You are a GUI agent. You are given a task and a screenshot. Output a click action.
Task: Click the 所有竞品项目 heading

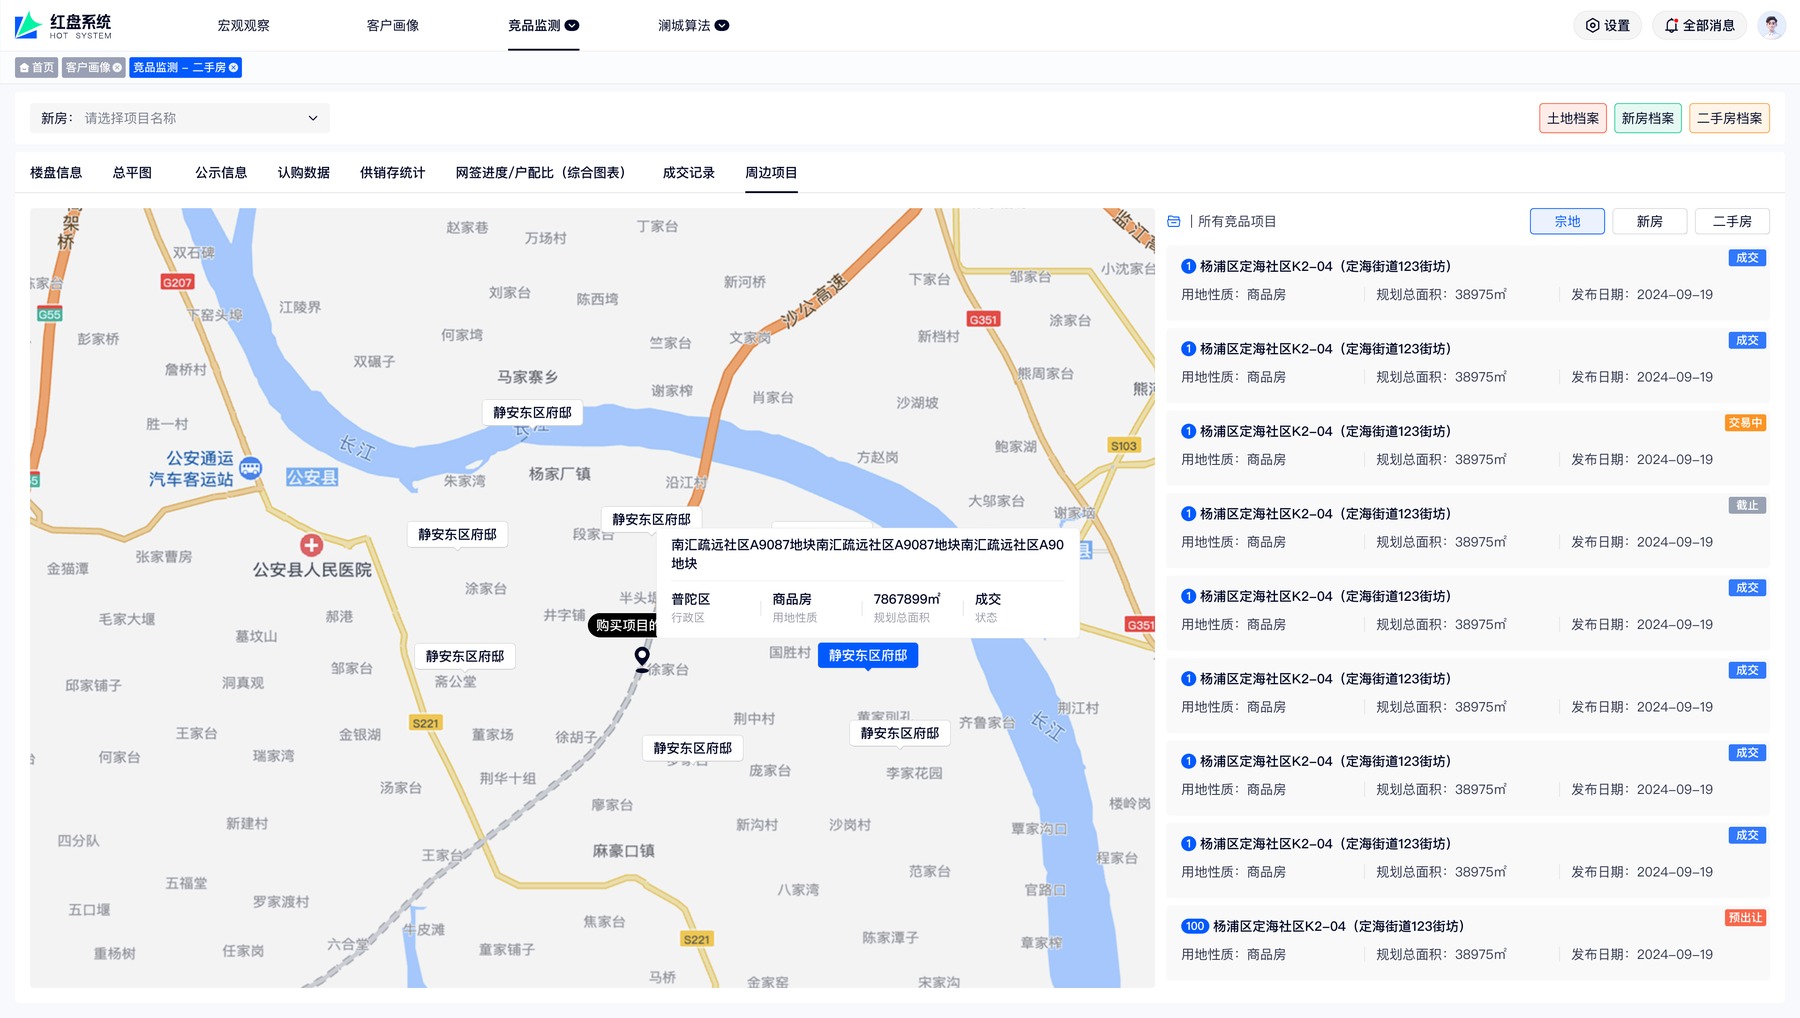(1237, 222)
